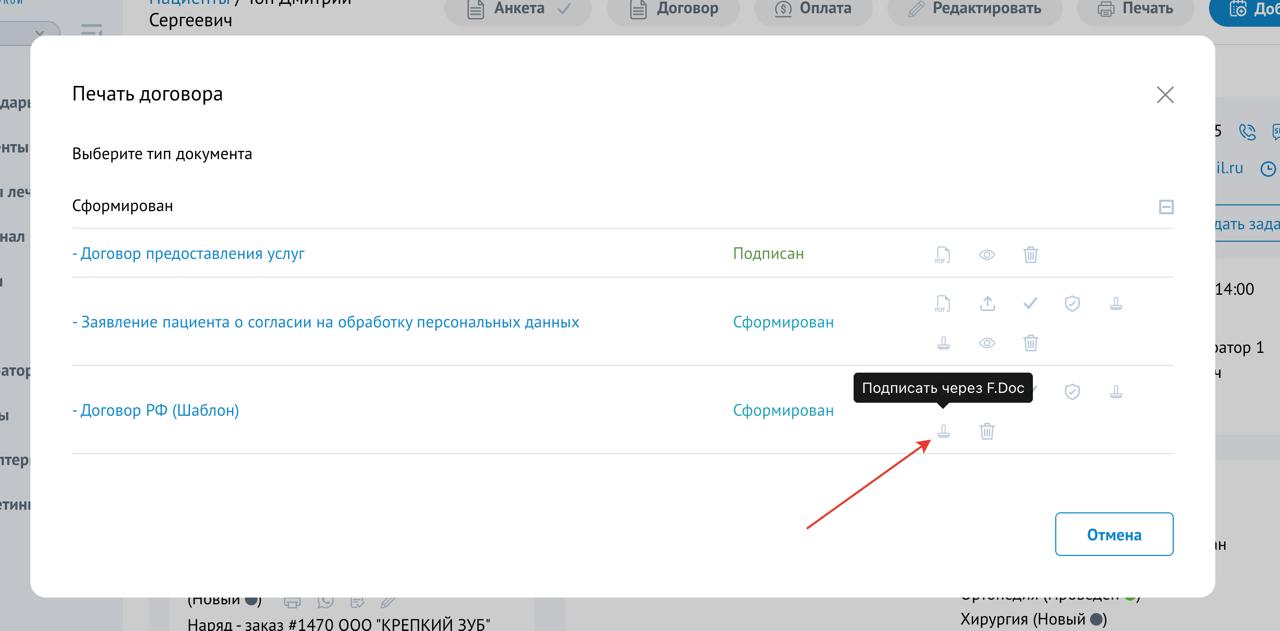Click Сформирован status in Заявление пациента row
Image resolution: width=1280 pixels, height=631 pixels.
click(x=783, y=322)
